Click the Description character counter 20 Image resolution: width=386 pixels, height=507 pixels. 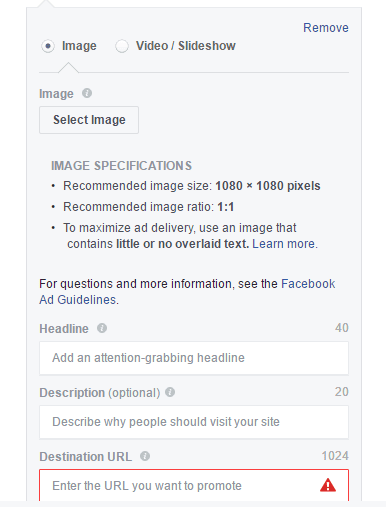342,392
